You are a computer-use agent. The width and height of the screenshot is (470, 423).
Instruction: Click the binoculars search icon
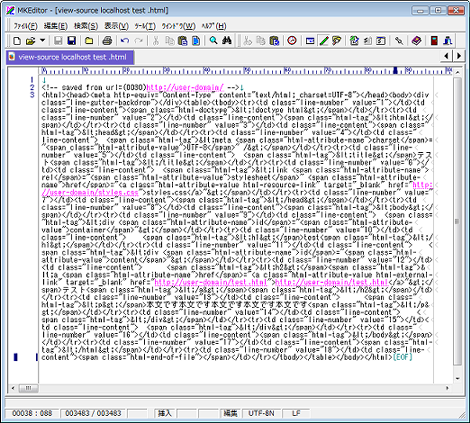point(227,41)
